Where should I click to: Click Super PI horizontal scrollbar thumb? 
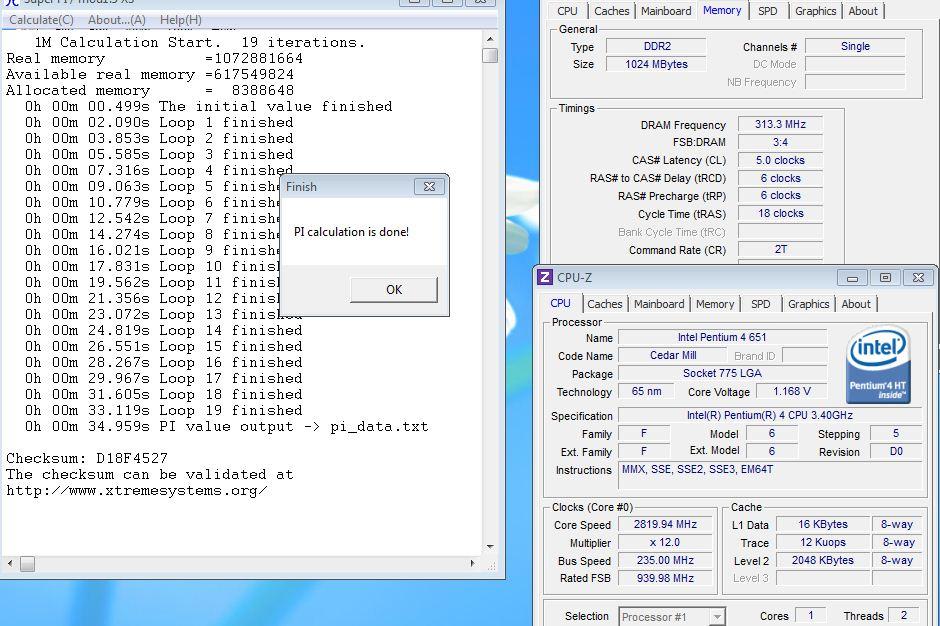coord(27,564)
